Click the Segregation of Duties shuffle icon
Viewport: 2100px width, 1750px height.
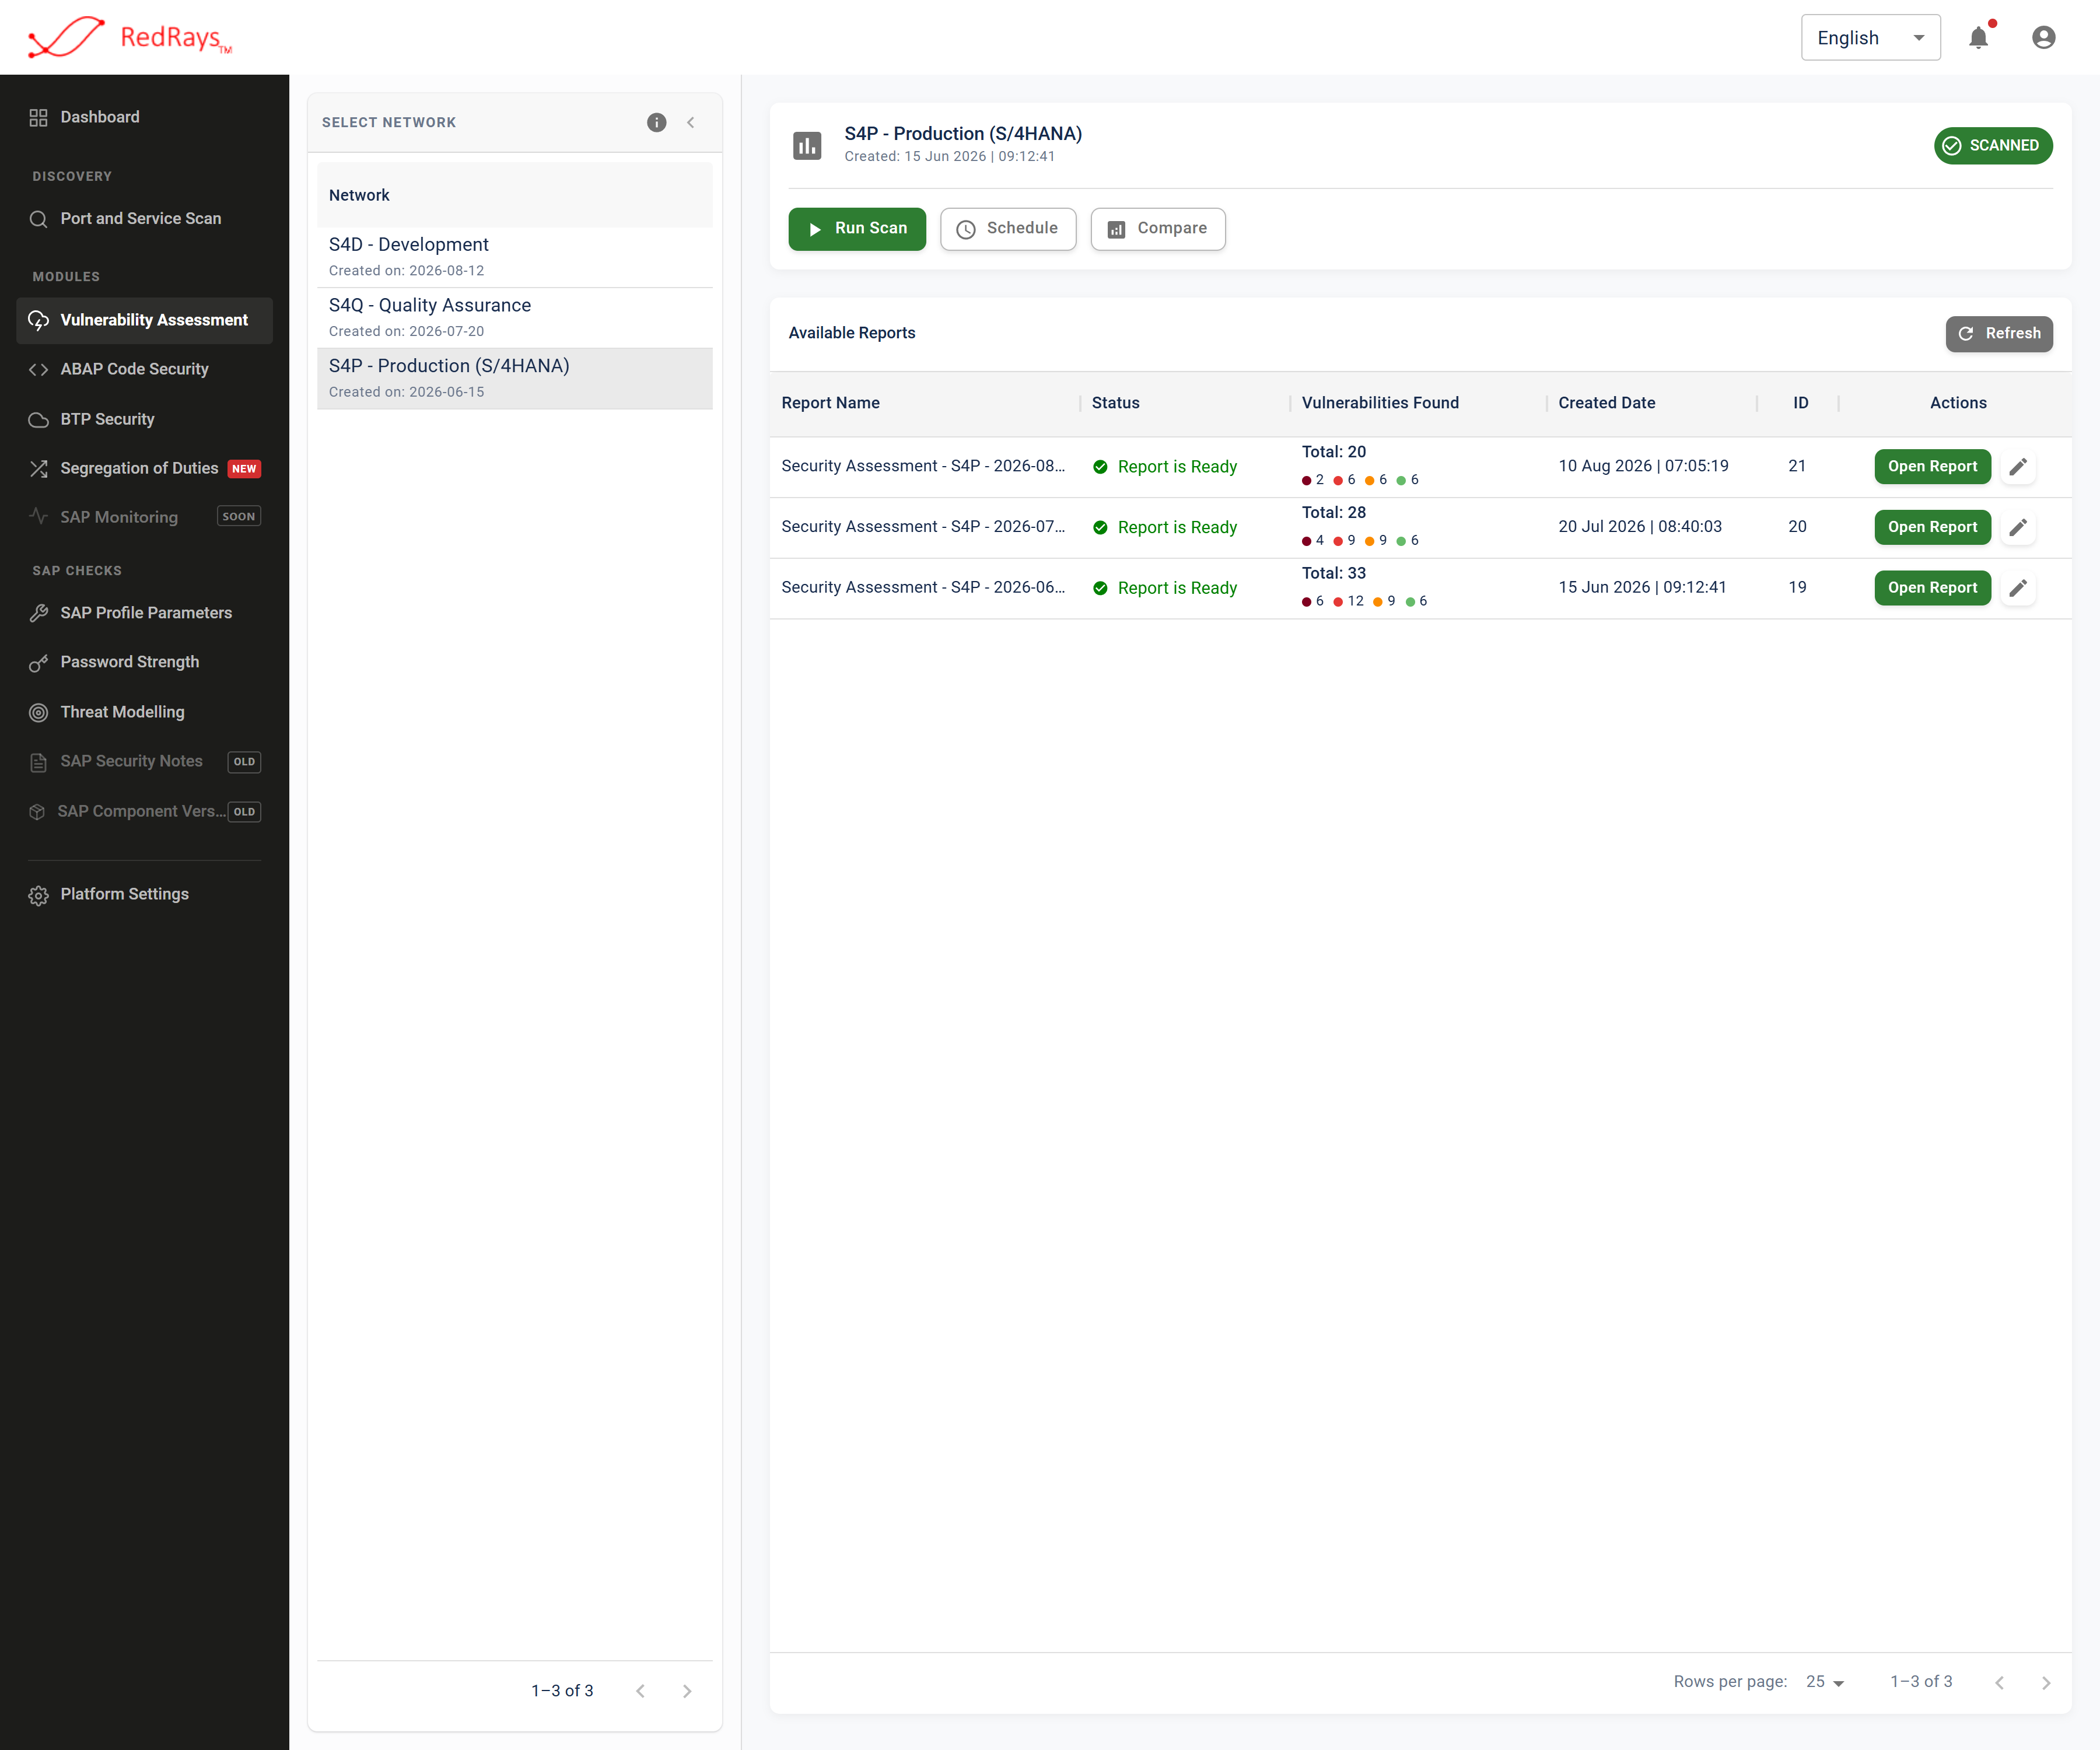coord(38,468)
